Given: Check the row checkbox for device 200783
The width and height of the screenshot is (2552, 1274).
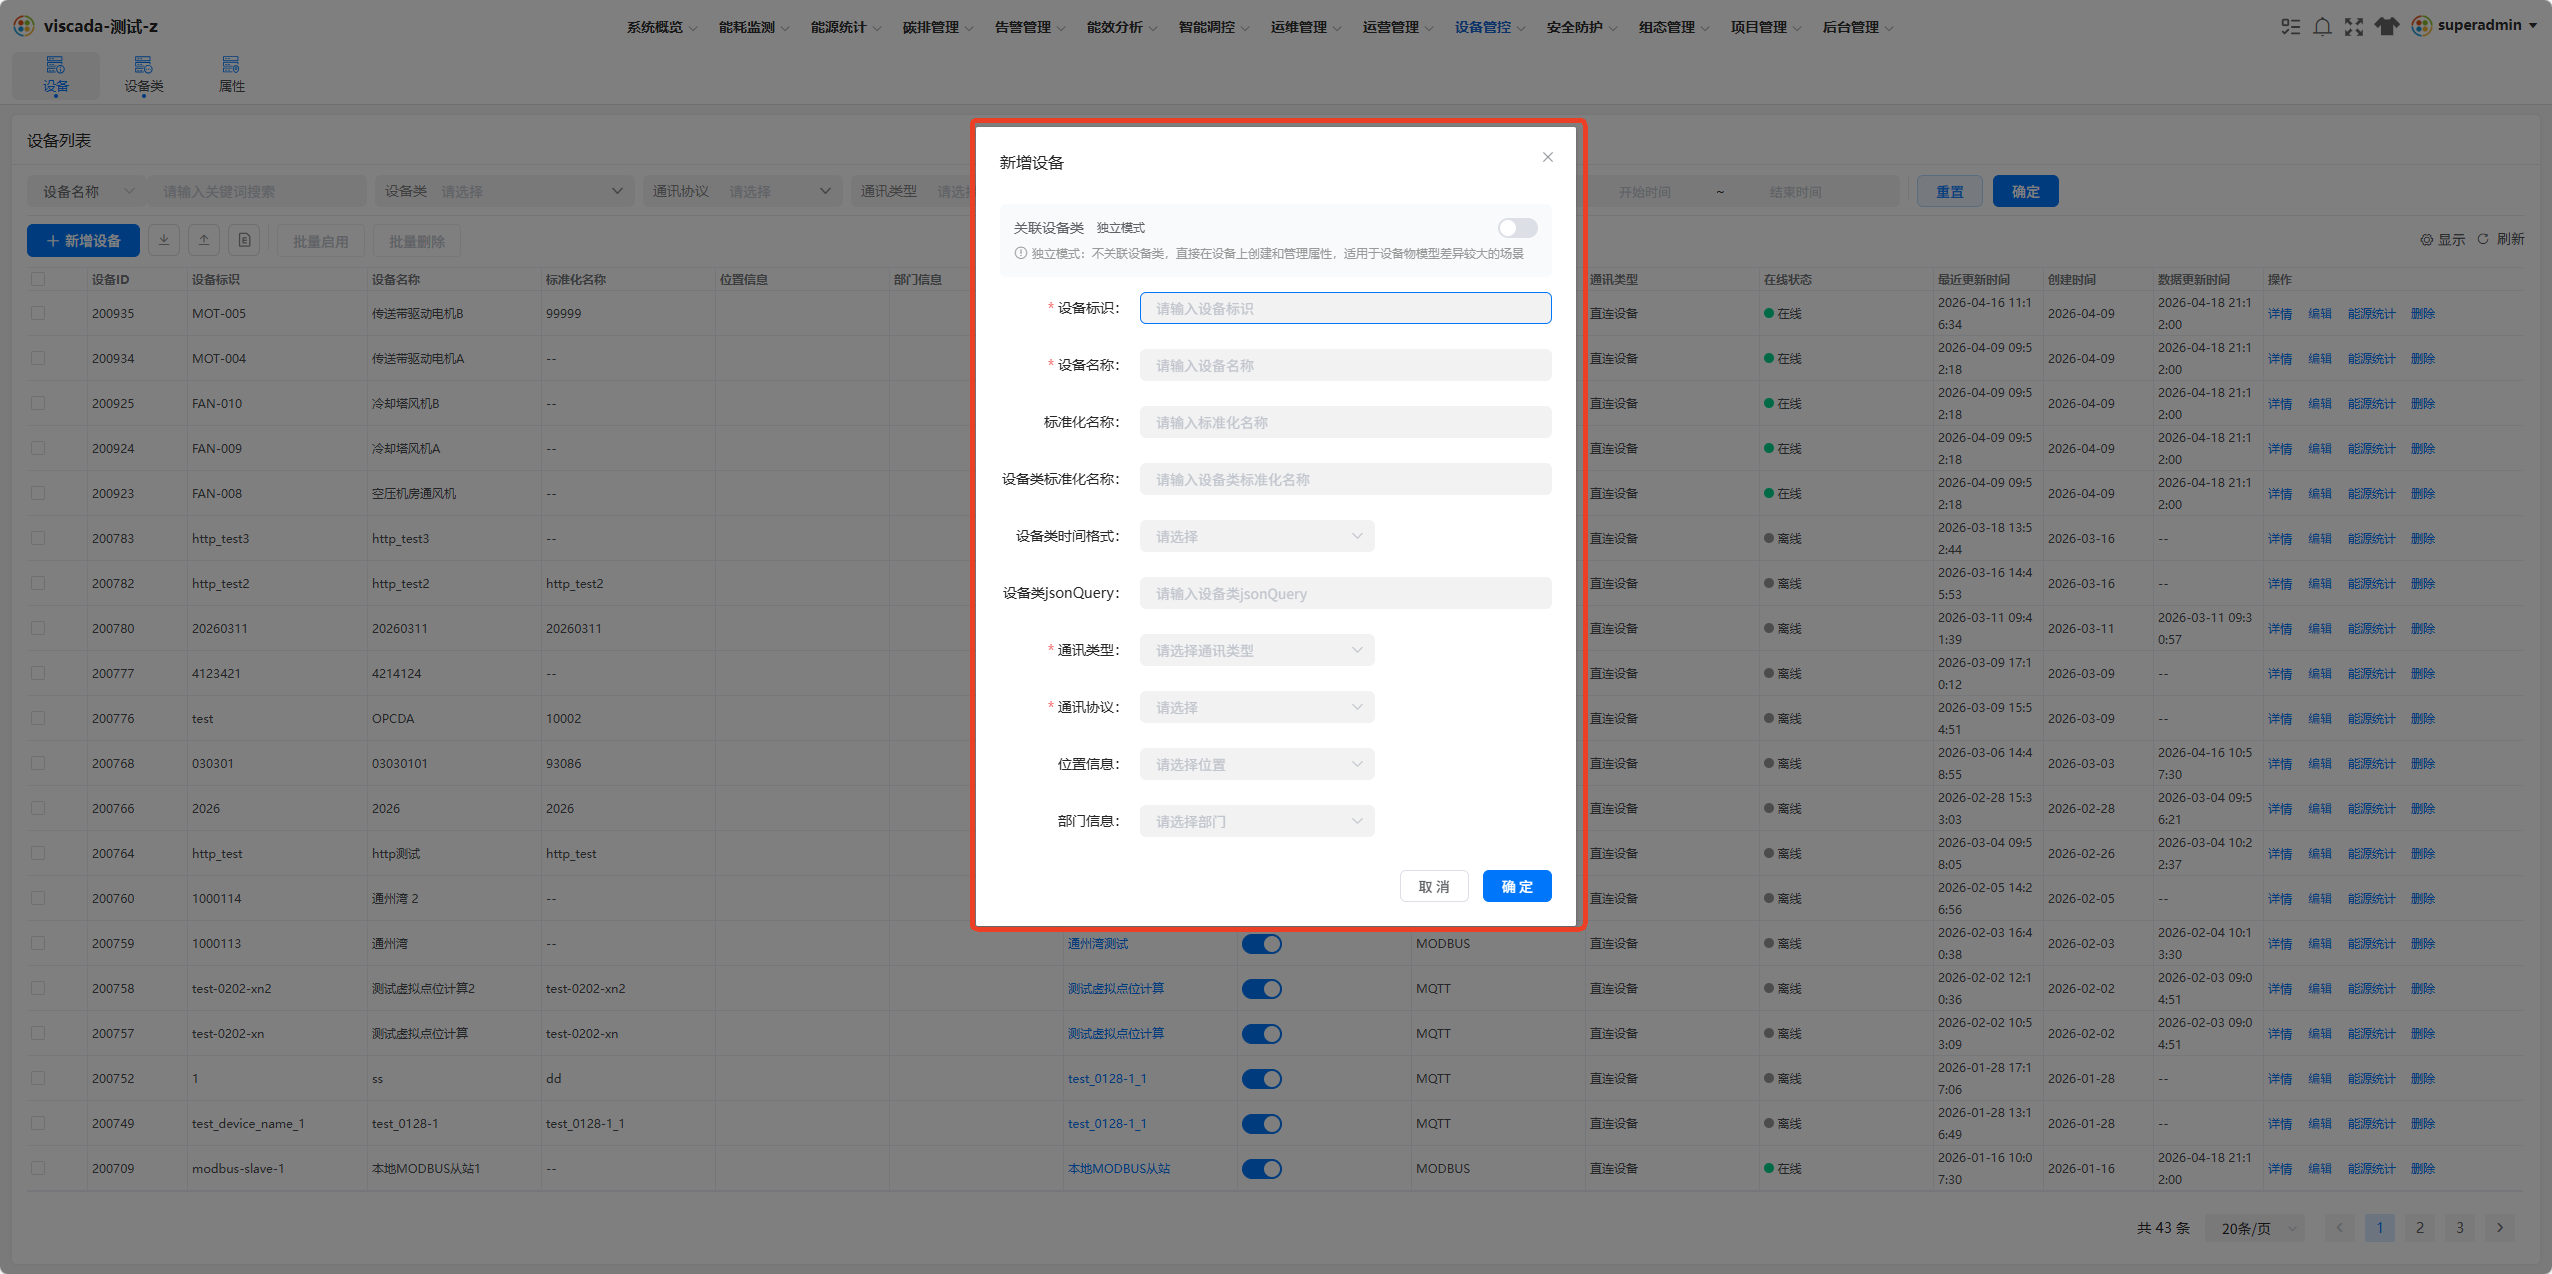Looking at the screenshot, I should [38, 538].
